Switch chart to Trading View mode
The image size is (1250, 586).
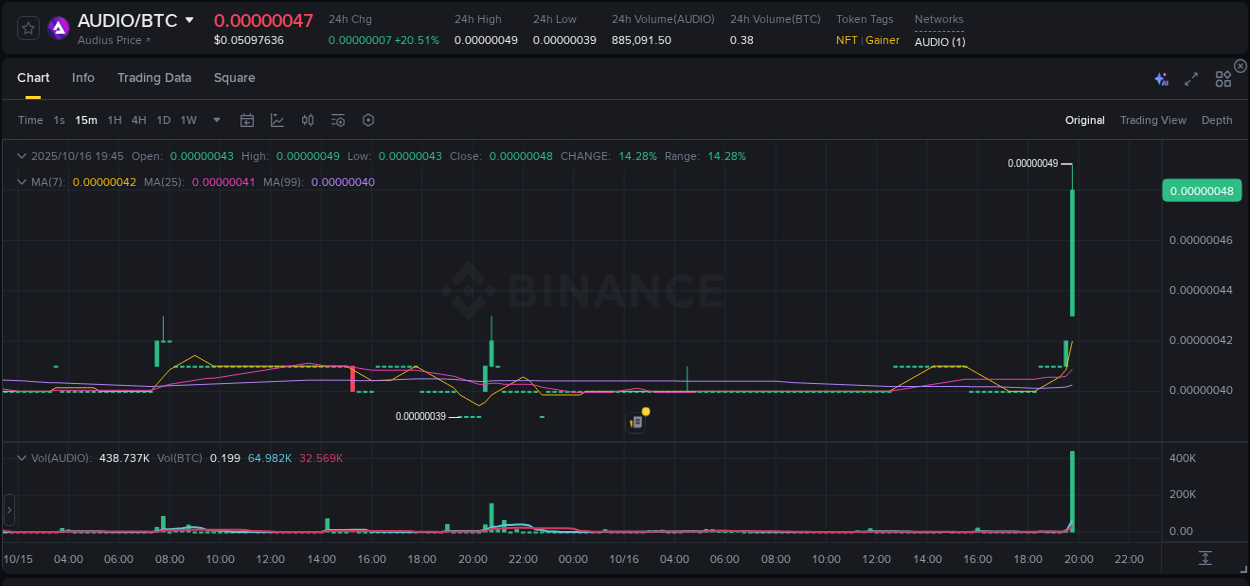(1153, 120)
